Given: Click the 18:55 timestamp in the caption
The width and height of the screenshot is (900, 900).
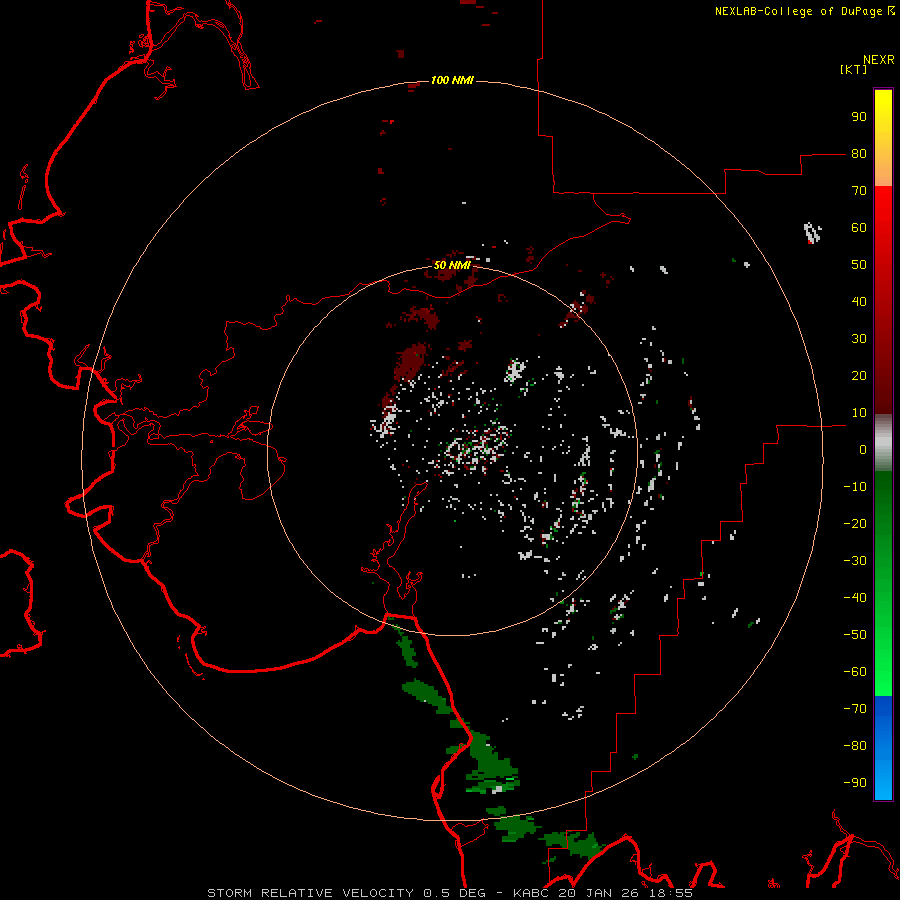Looking at the screenshot, I should click(673, 893).
